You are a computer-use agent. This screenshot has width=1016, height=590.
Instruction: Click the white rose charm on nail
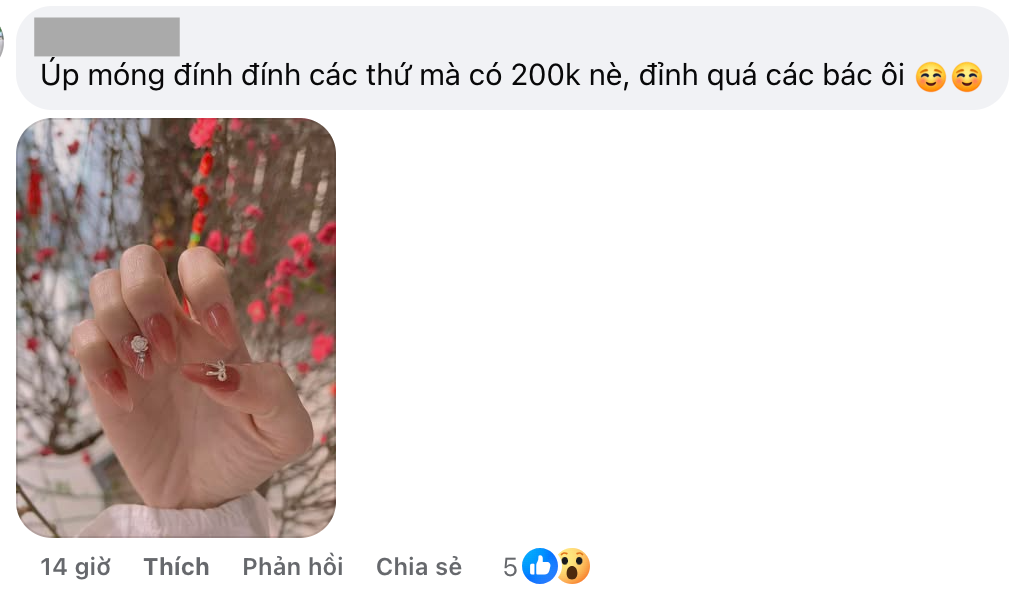pyautogui.click(x=140, y=344)
